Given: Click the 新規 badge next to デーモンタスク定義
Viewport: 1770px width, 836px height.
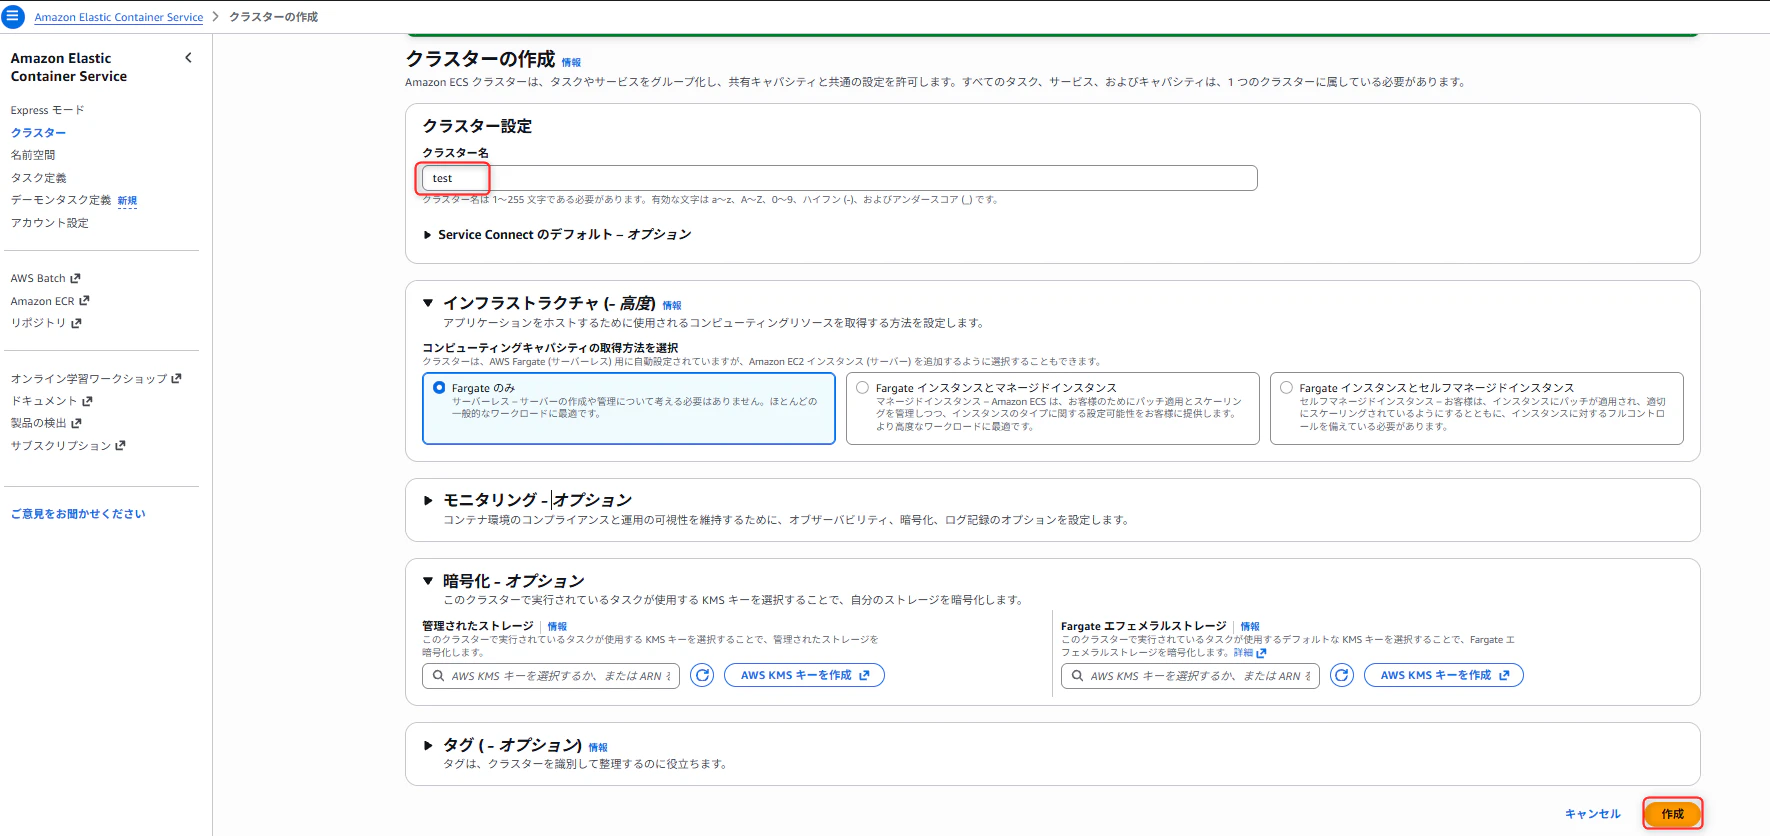Looking at the screenshot, I should click(x=127, y=201).
